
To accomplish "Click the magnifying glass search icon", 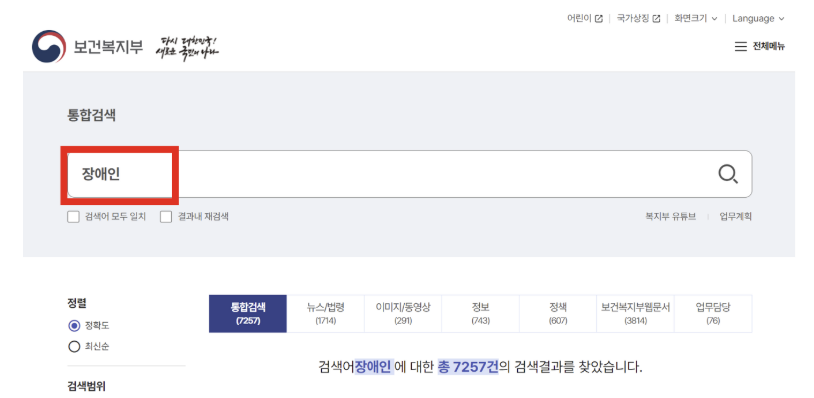I will [x=728, y=174].
